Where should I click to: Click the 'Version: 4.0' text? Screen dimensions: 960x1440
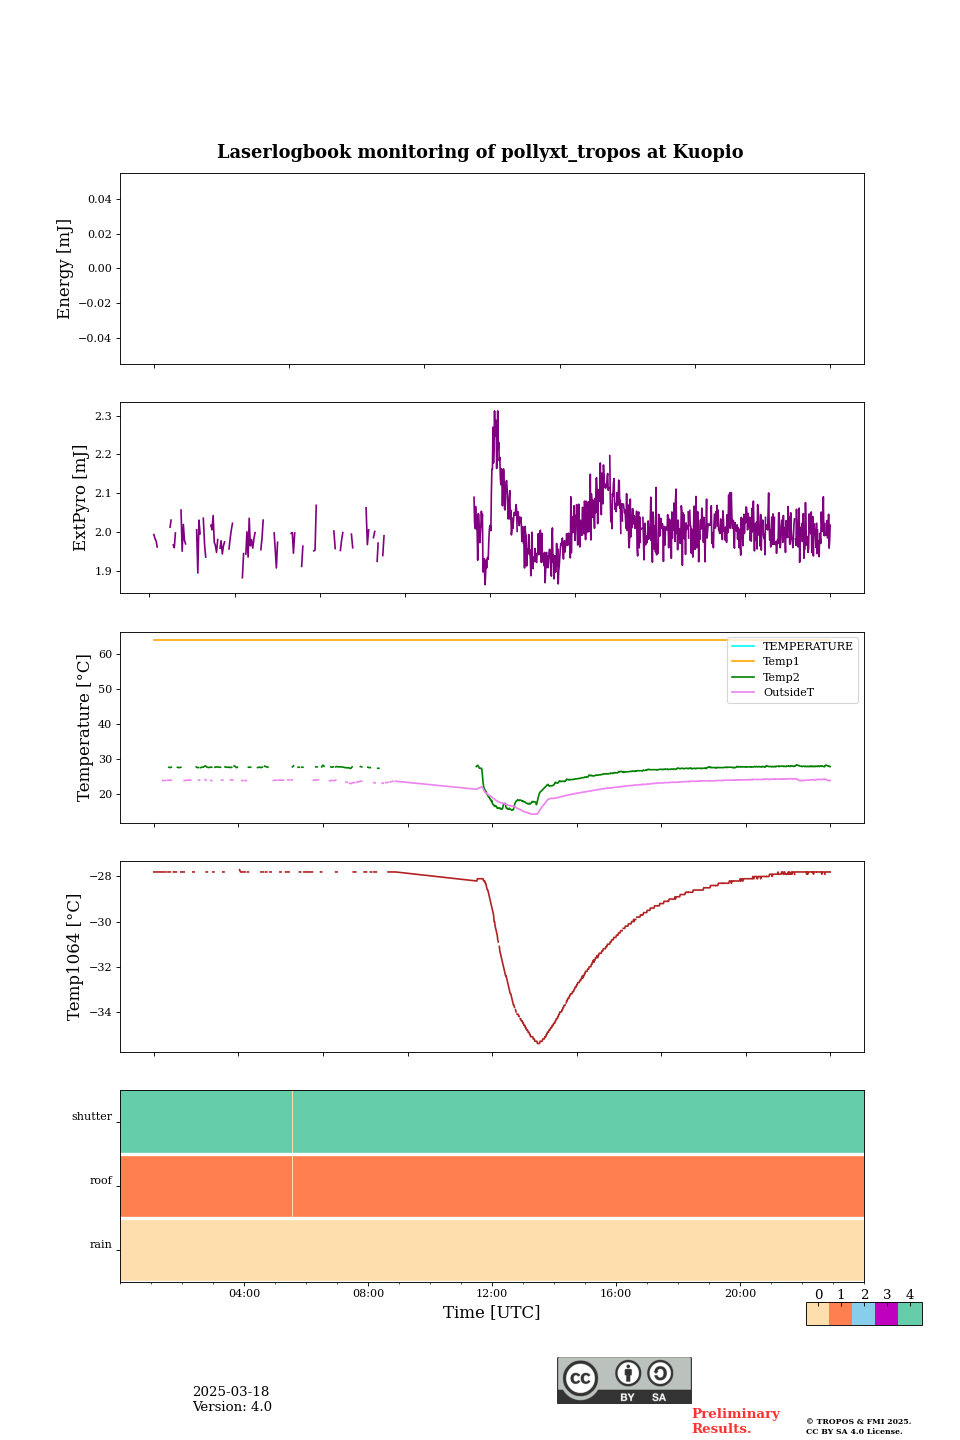click(232, 1407)
